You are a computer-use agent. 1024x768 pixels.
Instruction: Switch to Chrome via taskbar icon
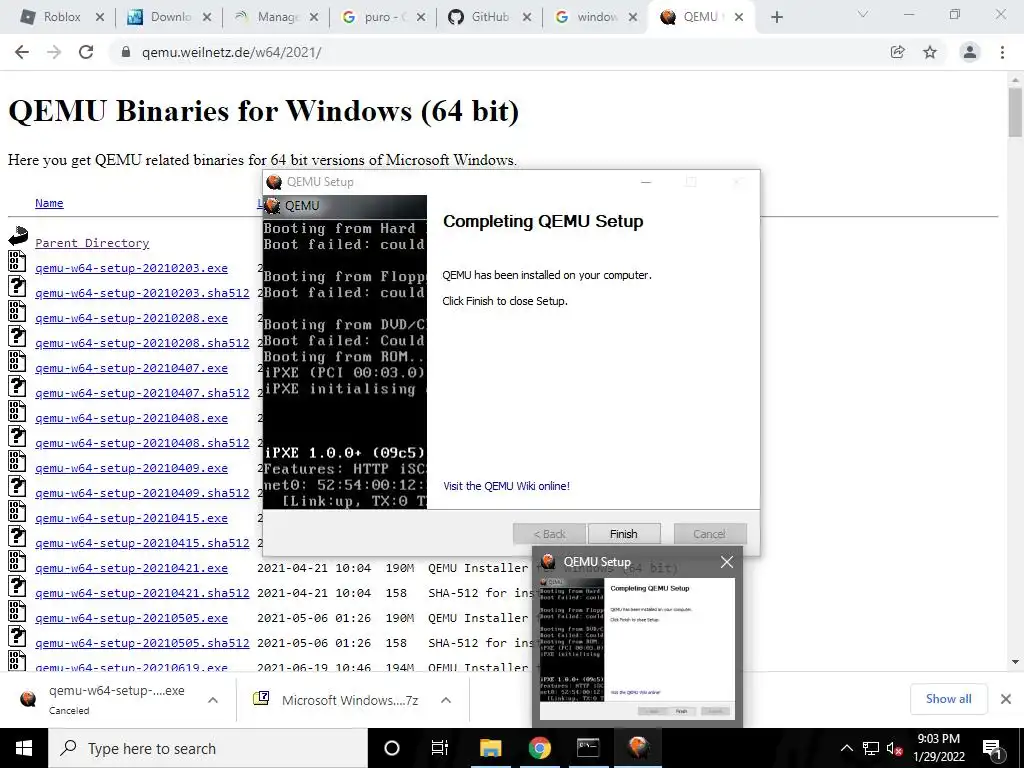tap(539, 748)
